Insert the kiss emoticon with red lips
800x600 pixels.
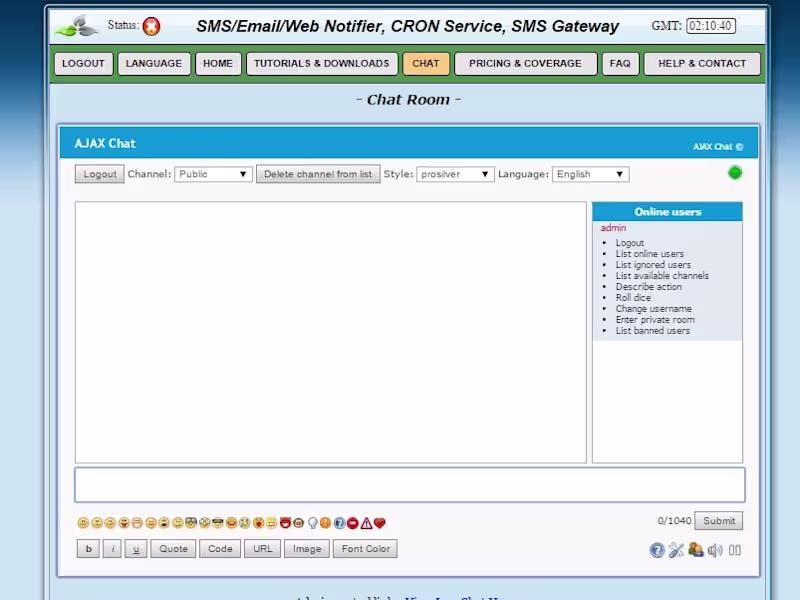(x=259, y=523)
